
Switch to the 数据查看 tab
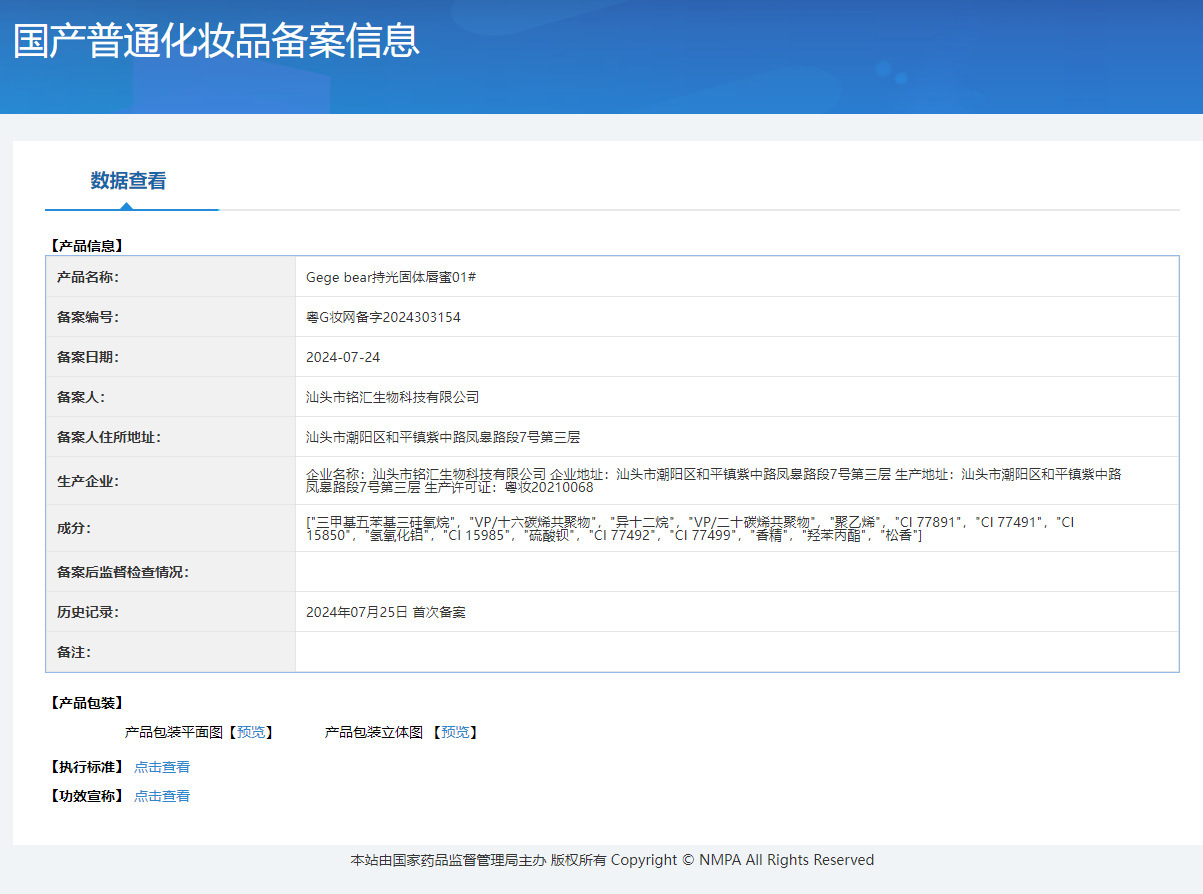tap(128, 181)
